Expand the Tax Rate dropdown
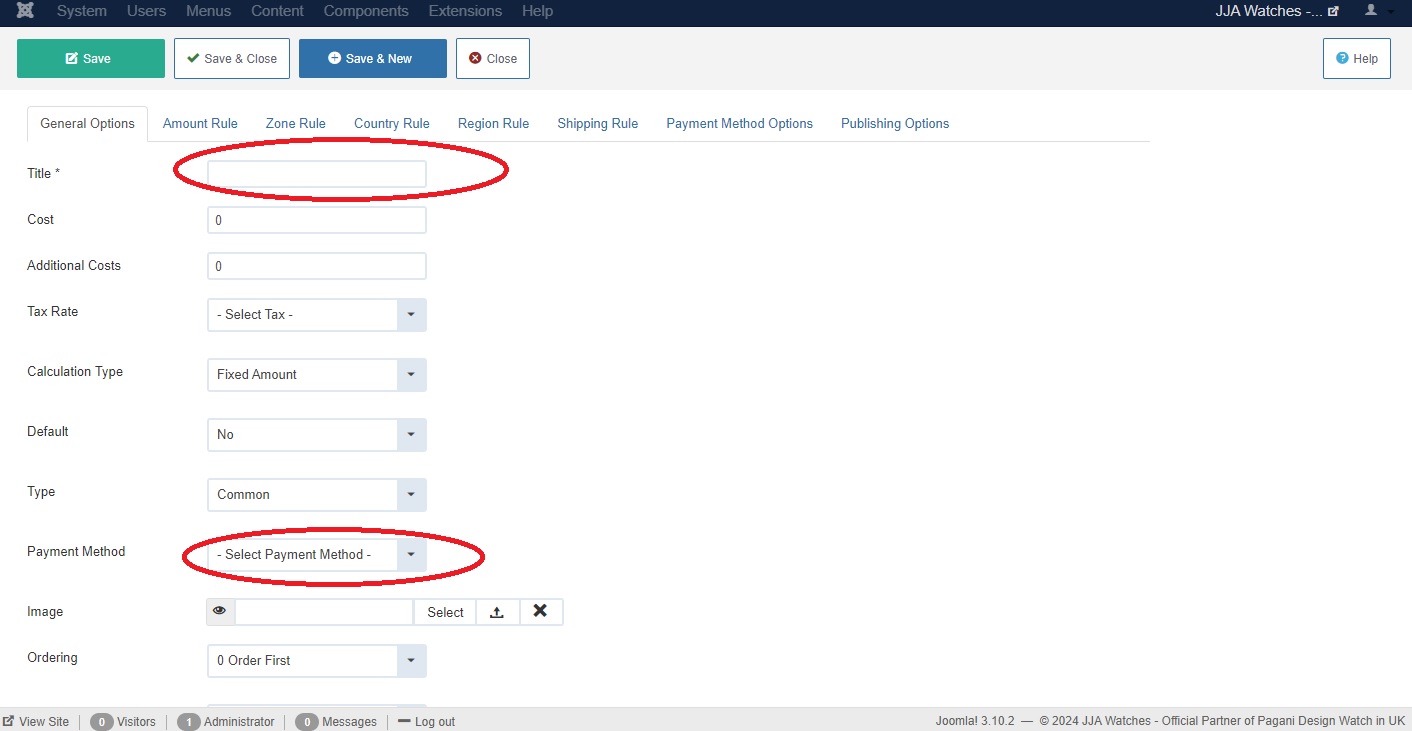1412x731 pixels. point(316,315)
